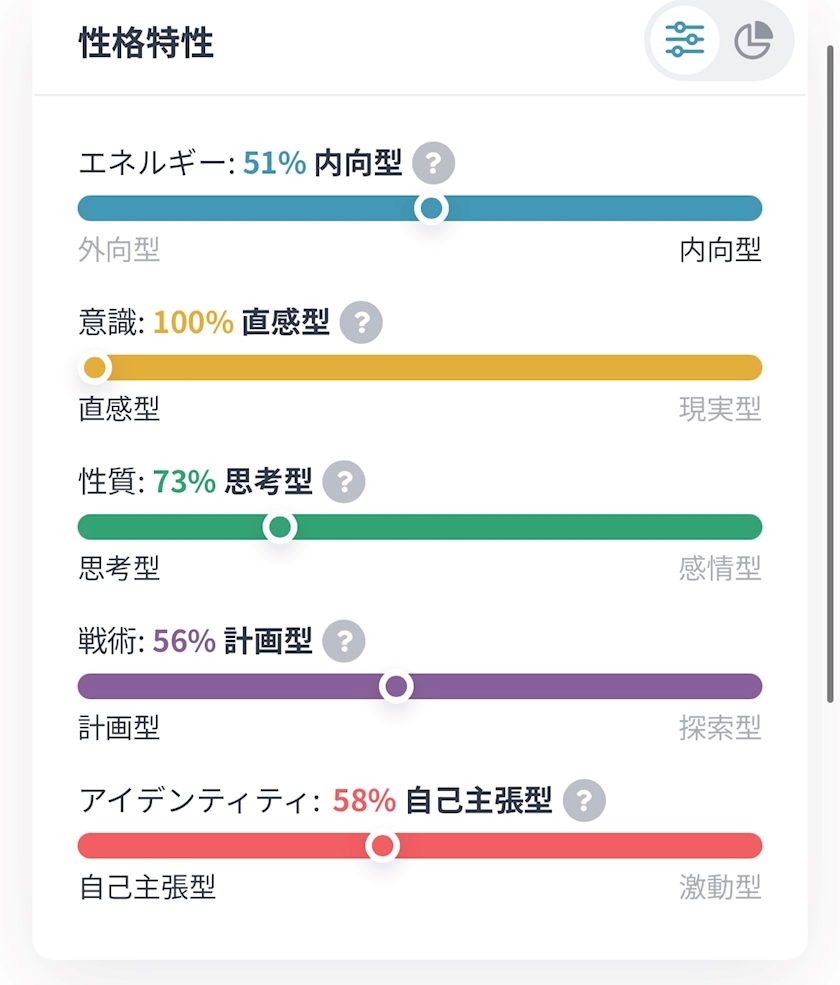Click the 現実型 label under the yellow bar
The width and height of the screenshot is (840, 985).
pyautogui.click(x=720, y=409)
